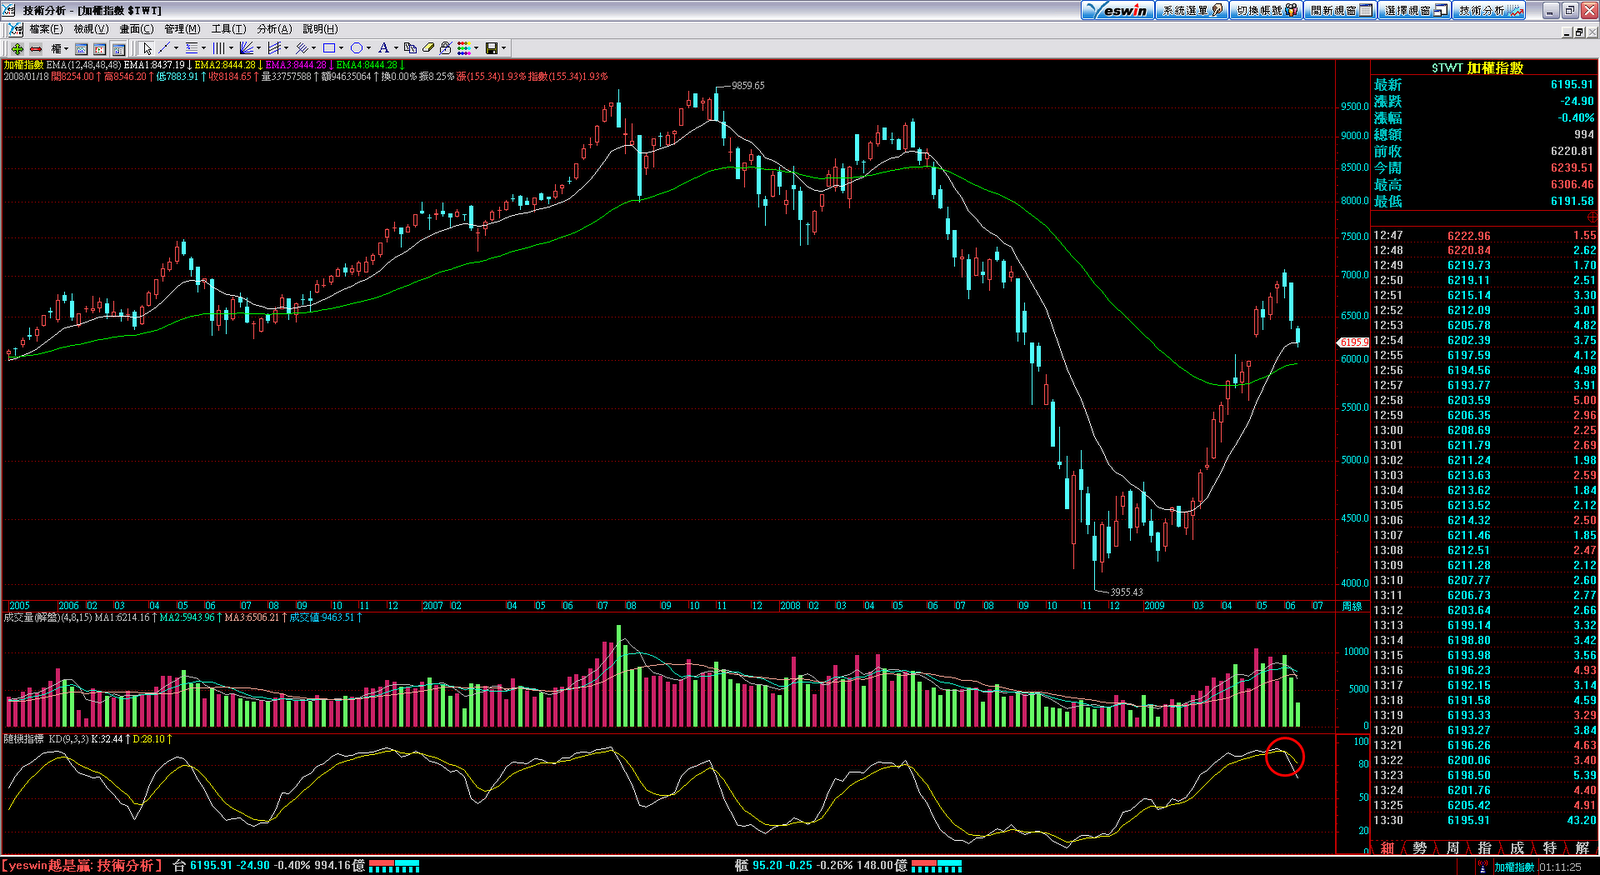Select the eraser tool
1600x875 pixels.
[x=428, y=48]
